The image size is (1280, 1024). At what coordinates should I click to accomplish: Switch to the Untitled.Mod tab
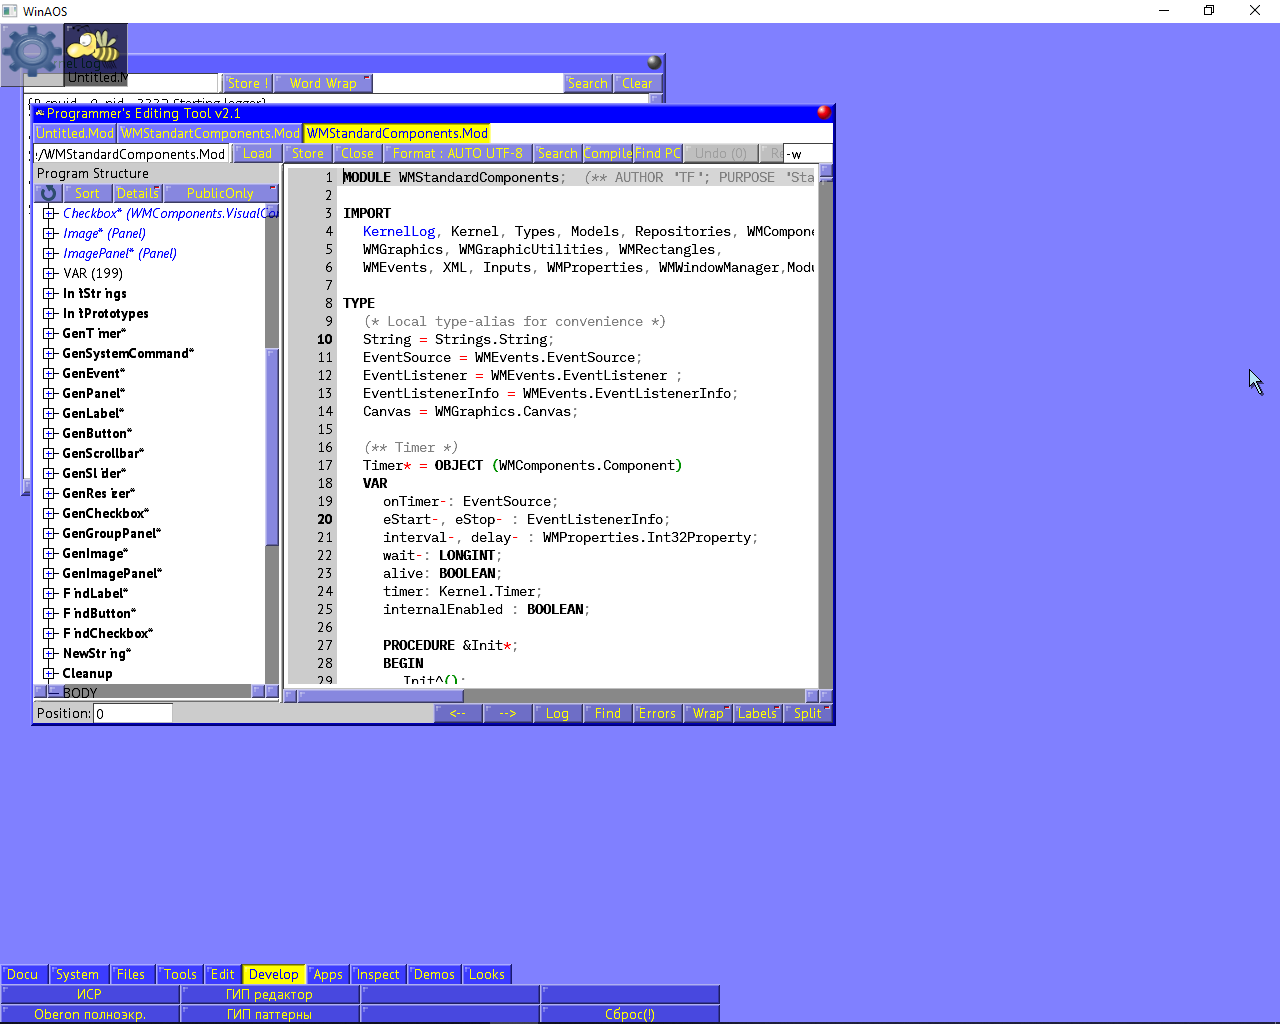pos(75,133)
